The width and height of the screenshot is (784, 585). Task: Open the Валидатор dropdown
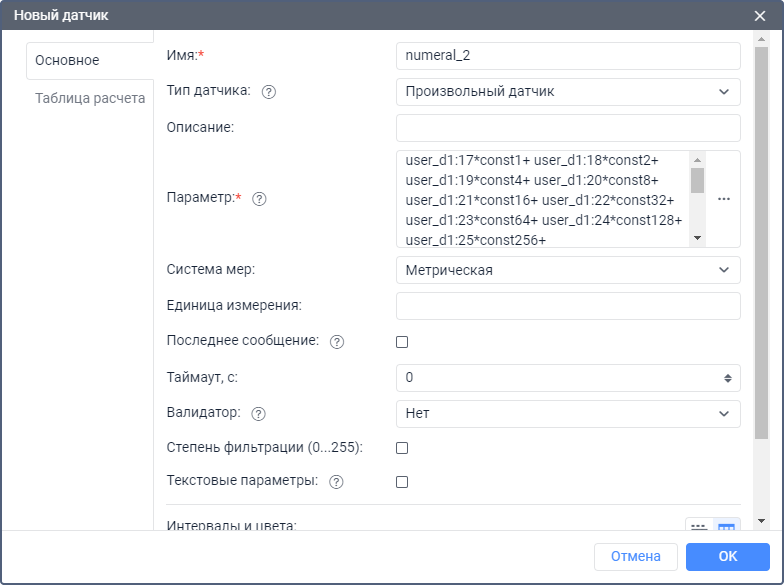pyautogui.click(x=568, y=413)
